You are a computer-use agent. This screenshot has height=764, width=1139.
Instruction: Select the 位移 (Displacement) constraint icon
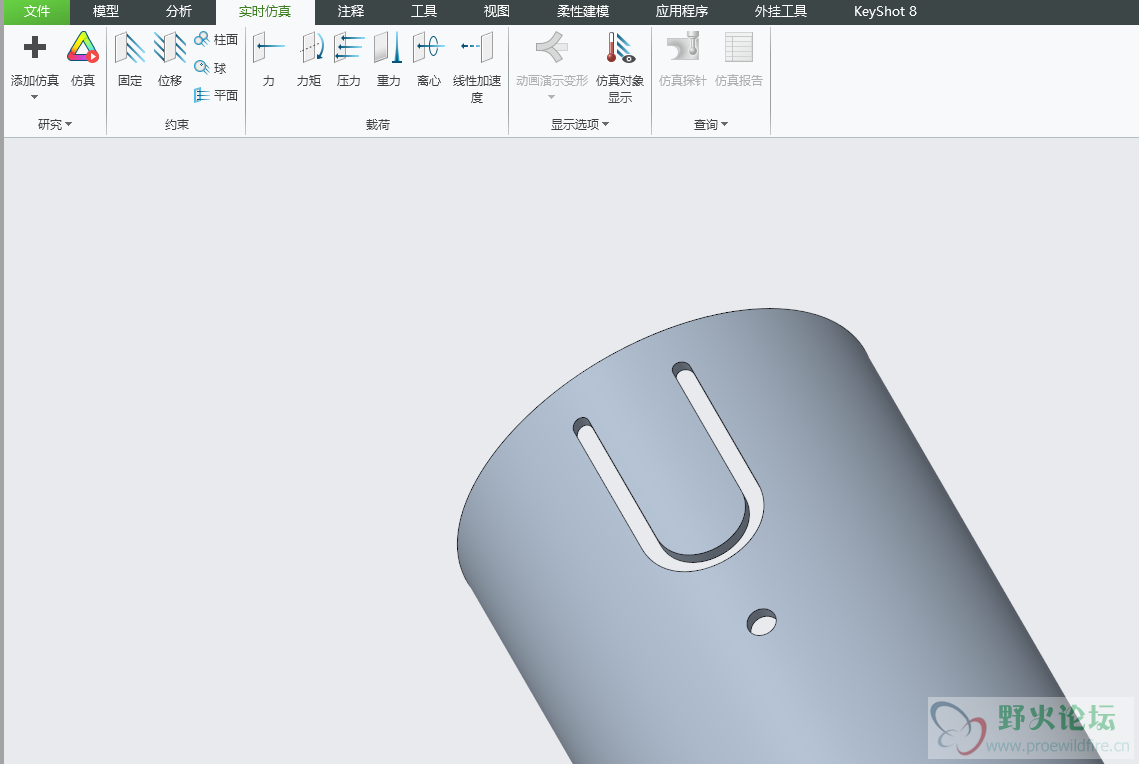click(170, 48)
